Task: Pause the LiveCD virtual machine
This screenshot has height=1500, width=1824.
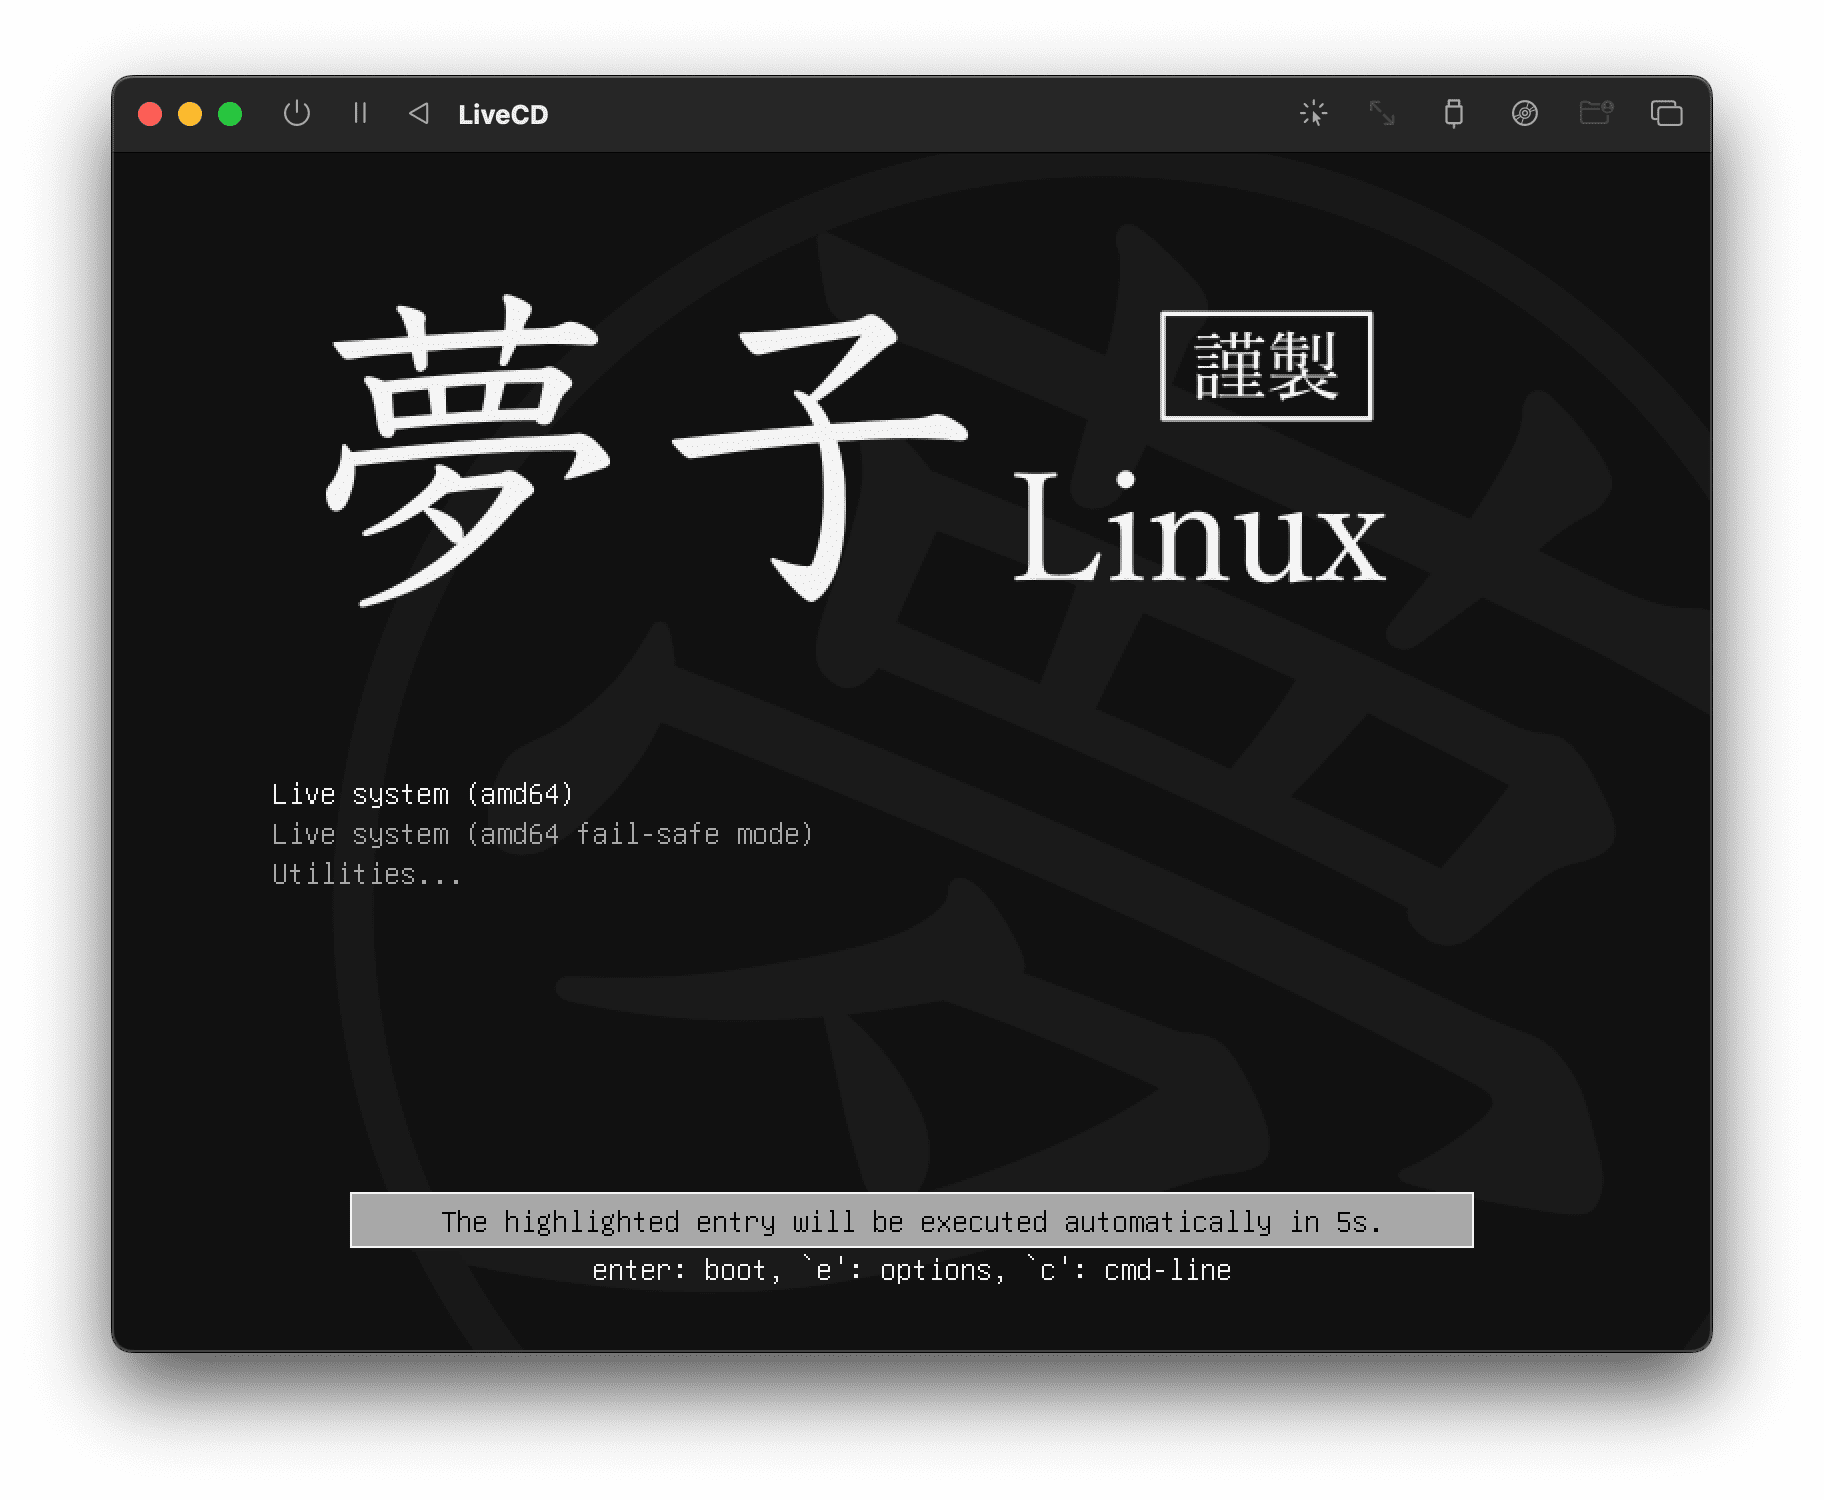Action: click(x=360, y=113)
